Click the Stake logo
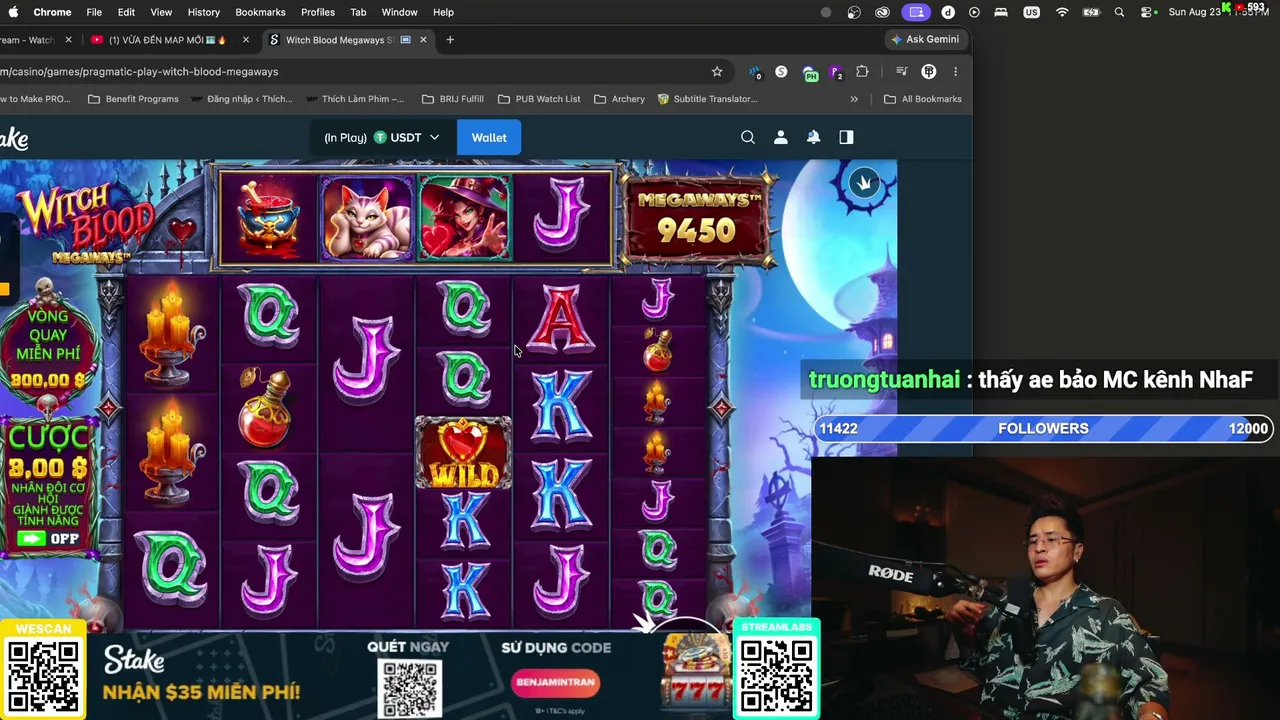Image resolution: width=1280 pixels, height=720 pixels. click(x=13, y=139)
